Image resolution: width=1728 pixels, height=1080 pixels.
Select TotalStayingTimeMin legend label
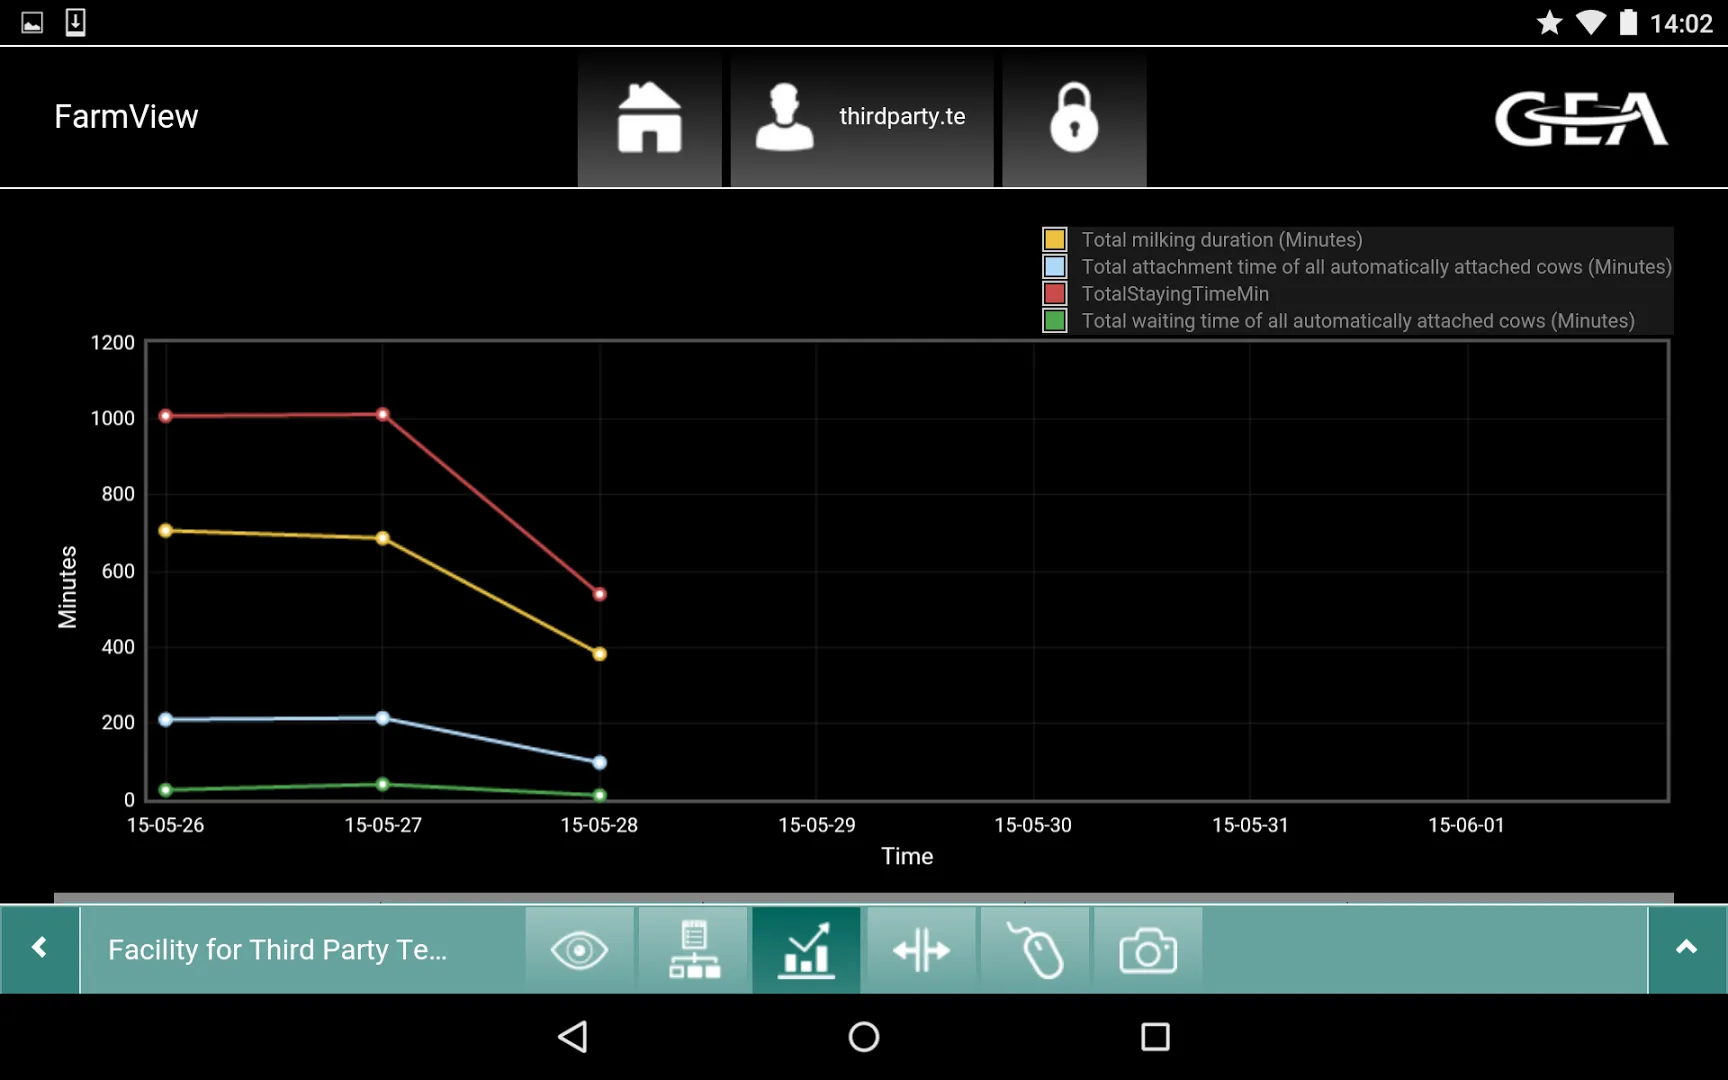(1175, 294)
